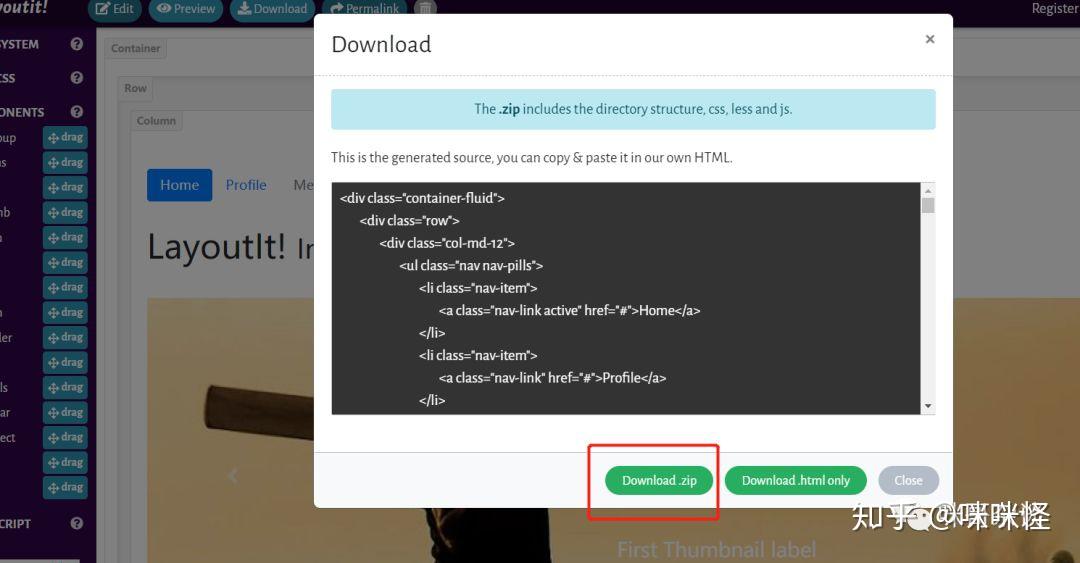Select the Profile nav pill in background
The height and width of the screenshot is (563, 1080).
246,185
